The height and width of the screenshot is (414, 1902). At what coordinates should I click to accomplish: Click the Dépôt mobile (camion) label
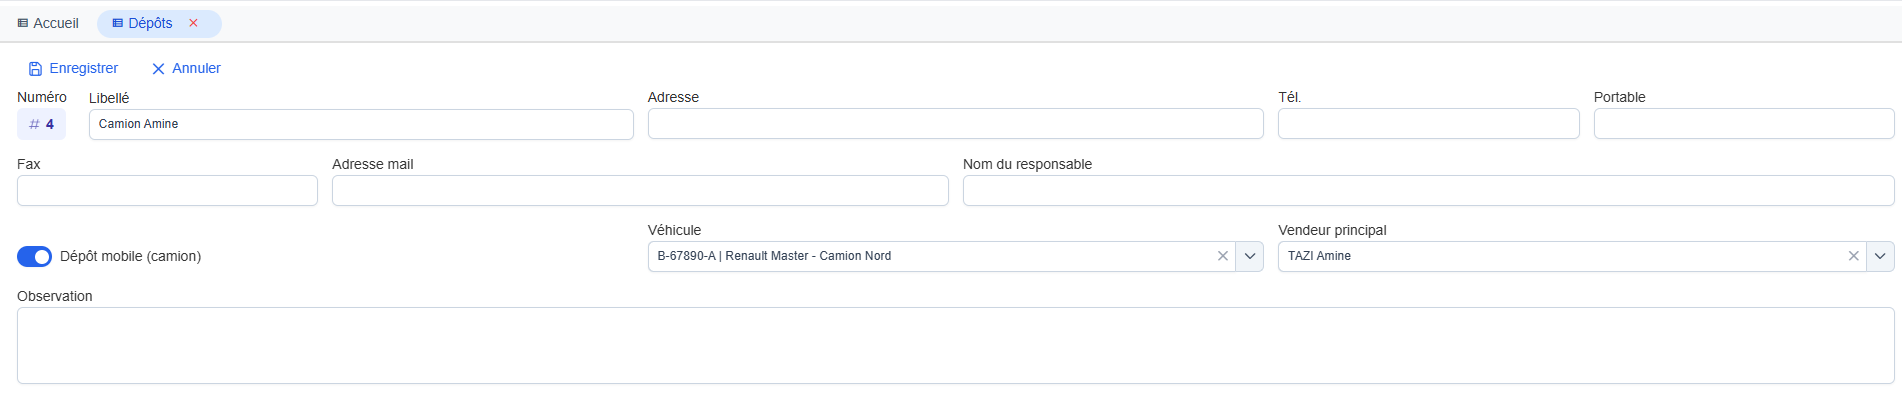coord(130,257)
